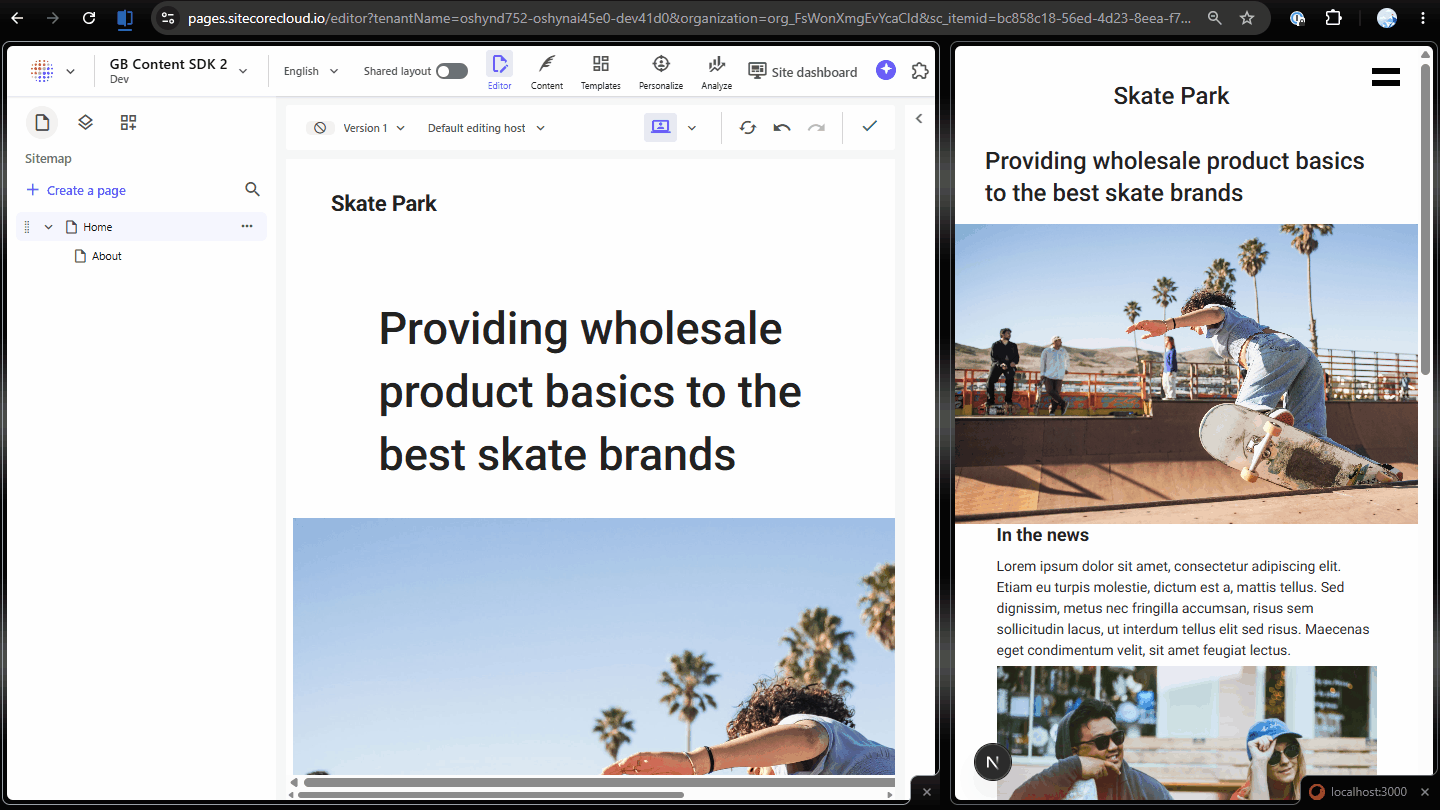The height and width of the screenshot is (810, 1440).
Task: Open the hamburger menu in preview window
Action: click(1386, 77)
